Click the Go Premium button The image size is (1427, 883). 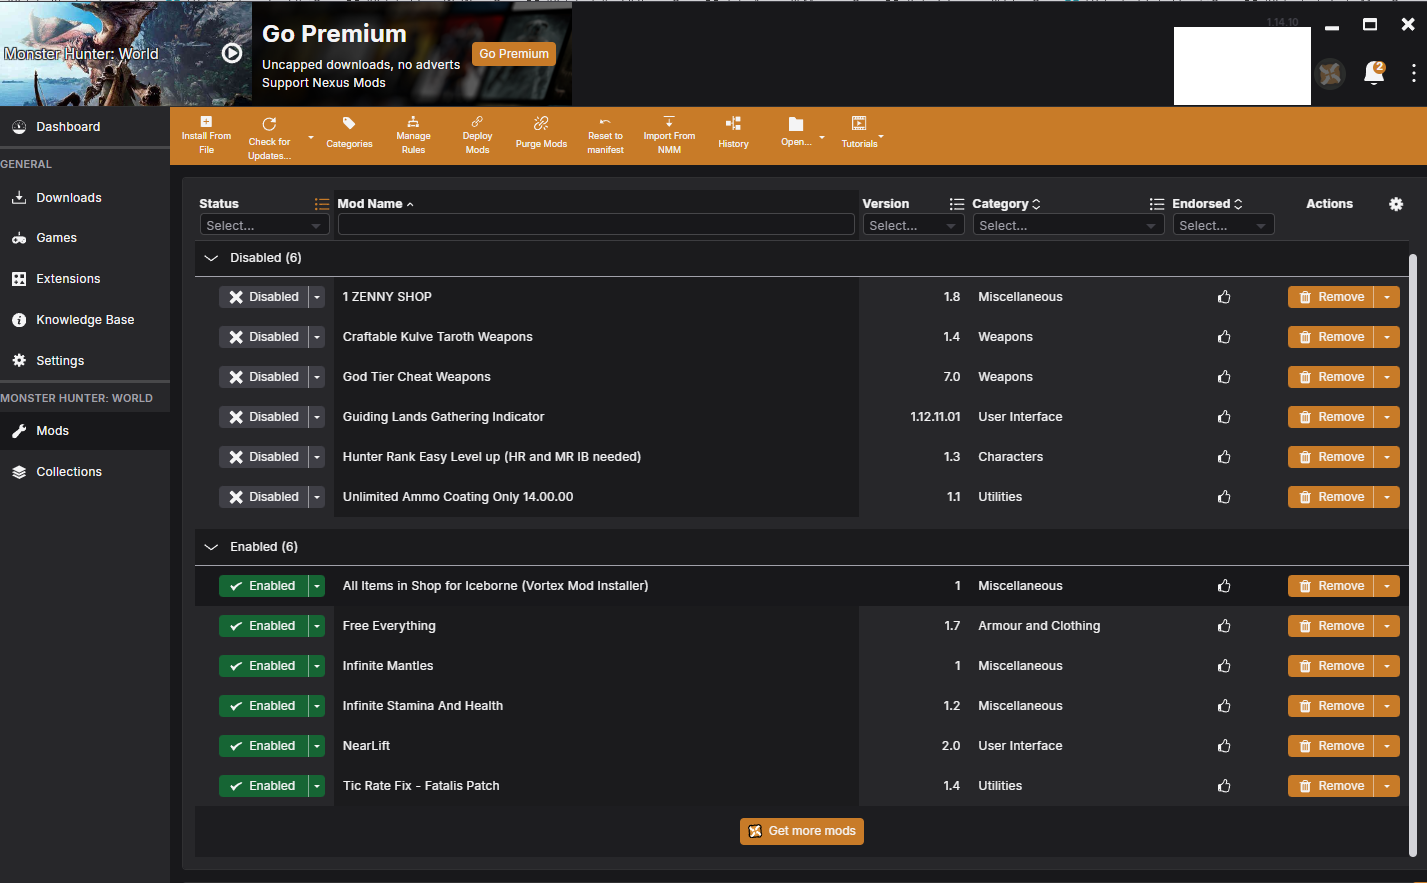[x=514, y=54]
